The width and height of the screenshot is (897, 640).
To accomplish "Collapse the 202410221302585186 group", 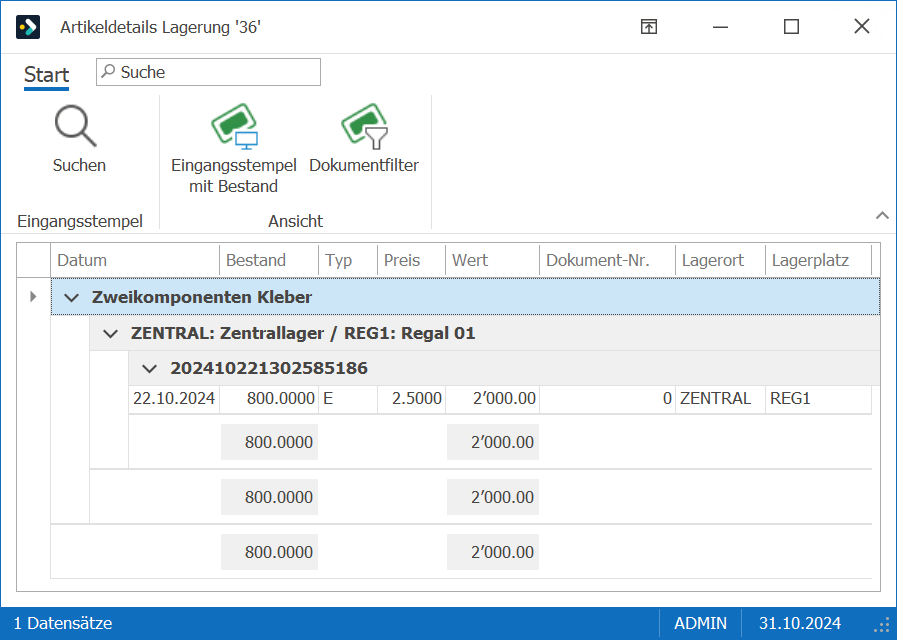I will coord(149,369).
